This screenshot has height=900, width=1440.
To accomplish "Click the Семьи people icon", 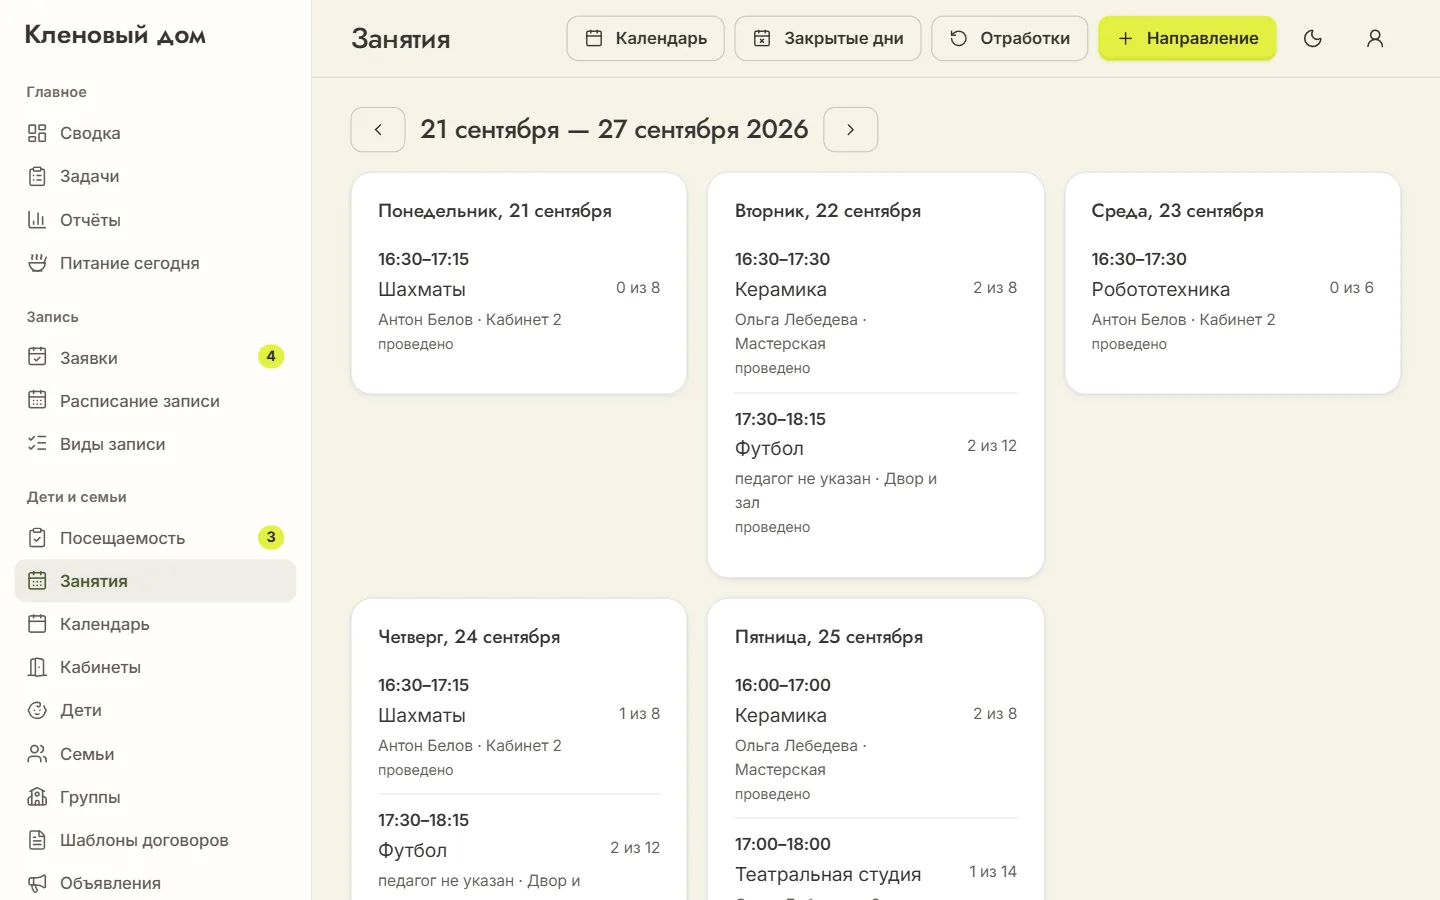I will tap(37, 754).
